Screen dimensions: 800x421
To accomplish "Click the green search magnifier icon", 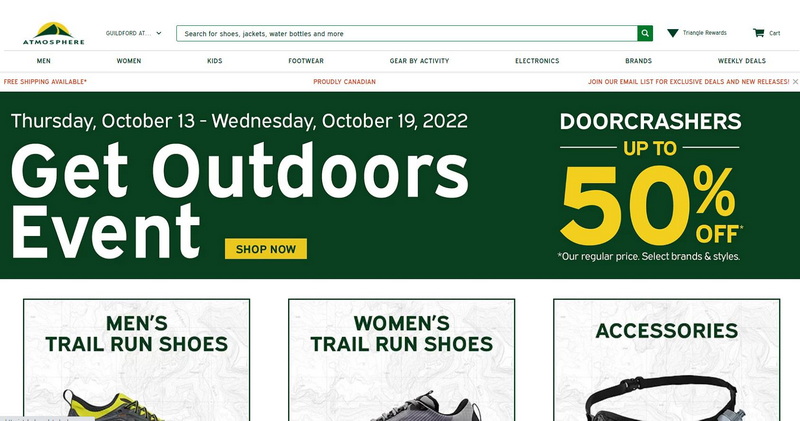I will (x=645, y=33).
